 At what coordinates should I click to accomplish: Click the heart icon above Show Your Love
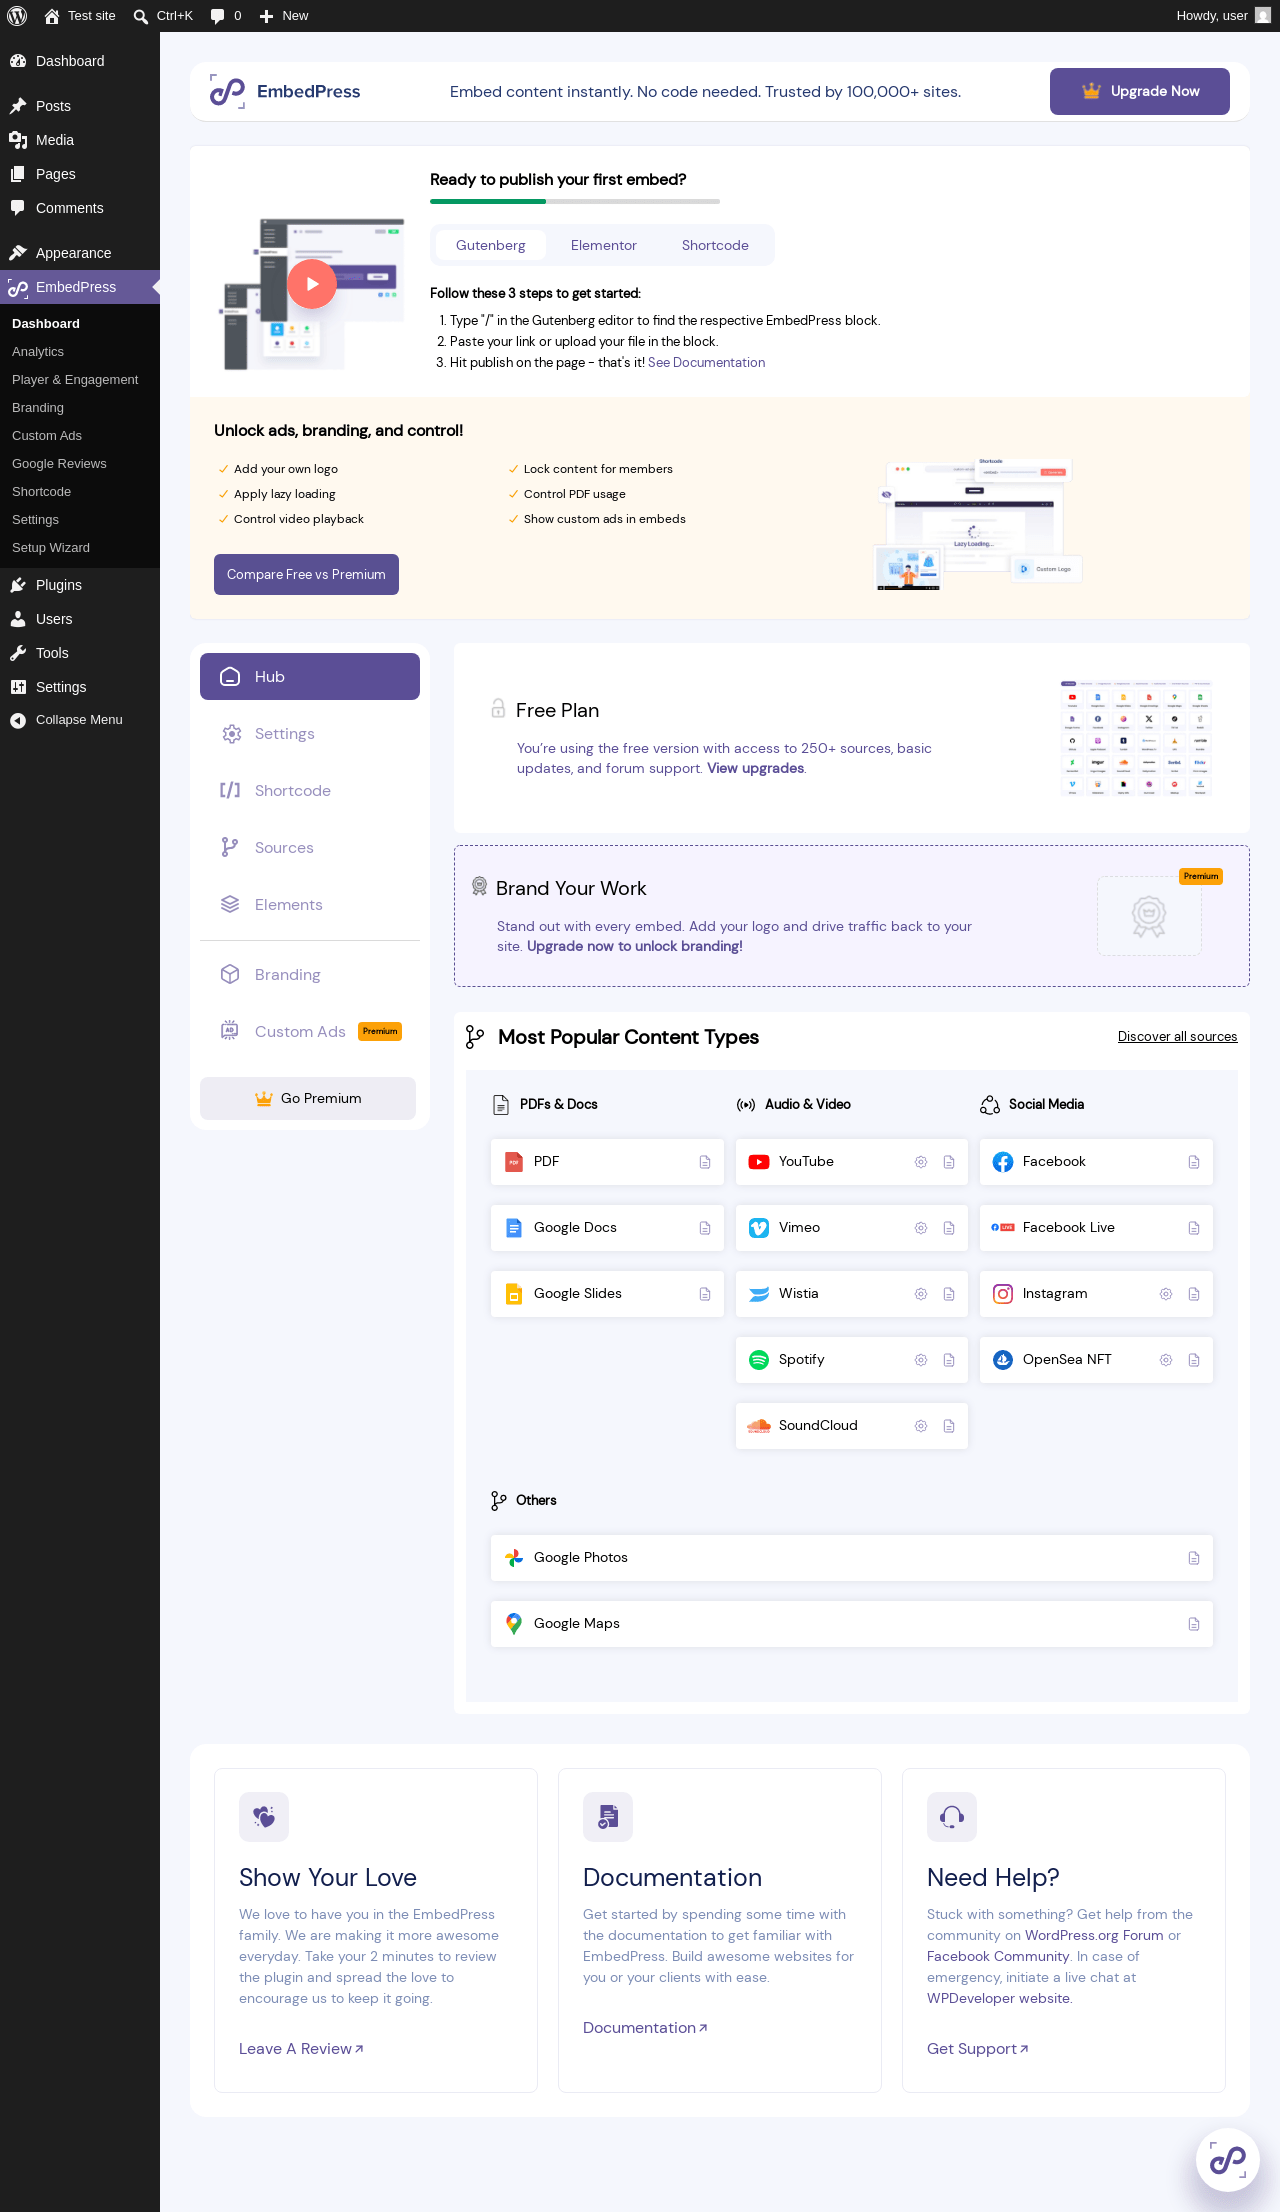click(264, 1817)
